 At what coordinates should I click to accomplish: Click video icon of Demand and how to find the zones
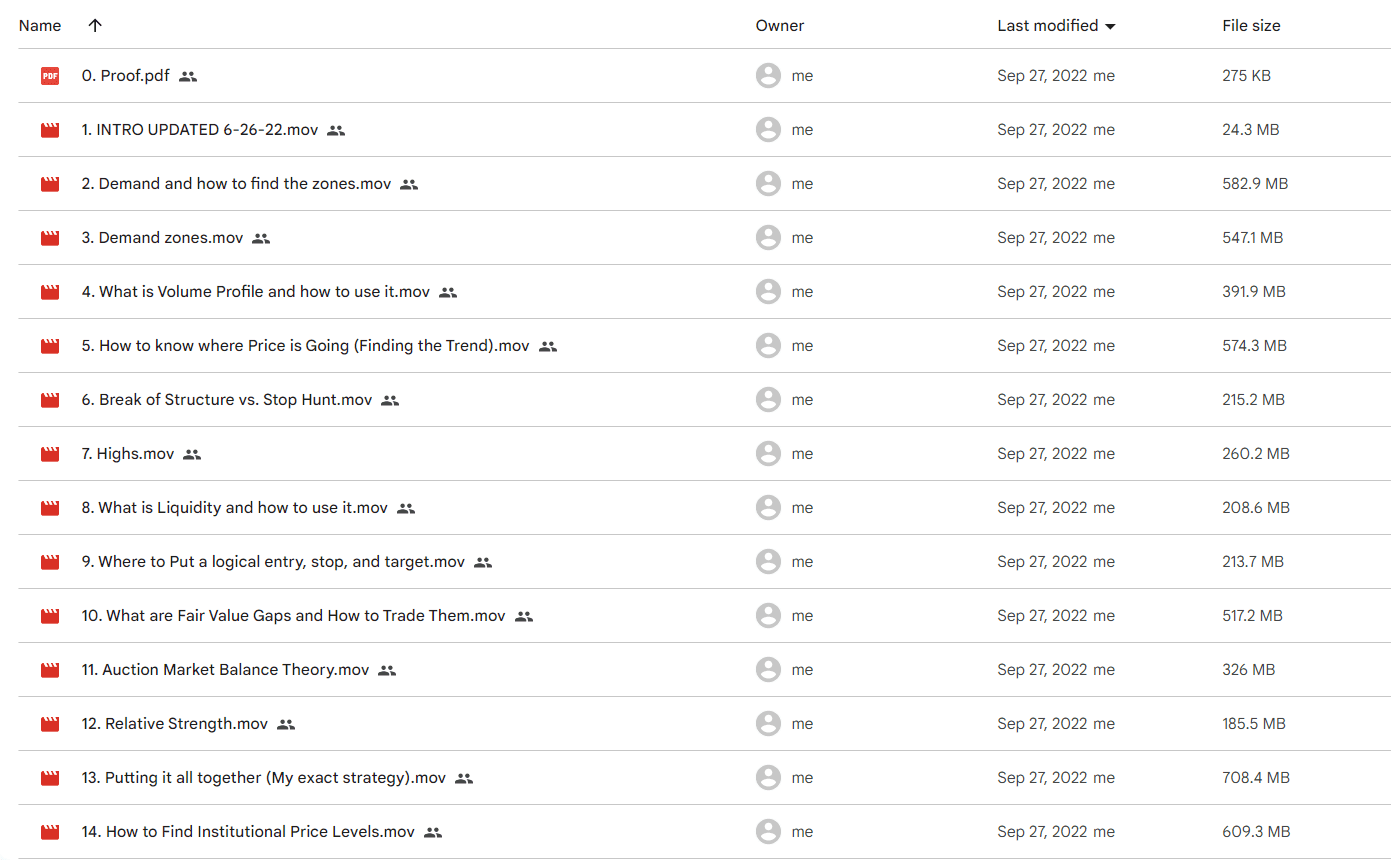pos(50,184)
